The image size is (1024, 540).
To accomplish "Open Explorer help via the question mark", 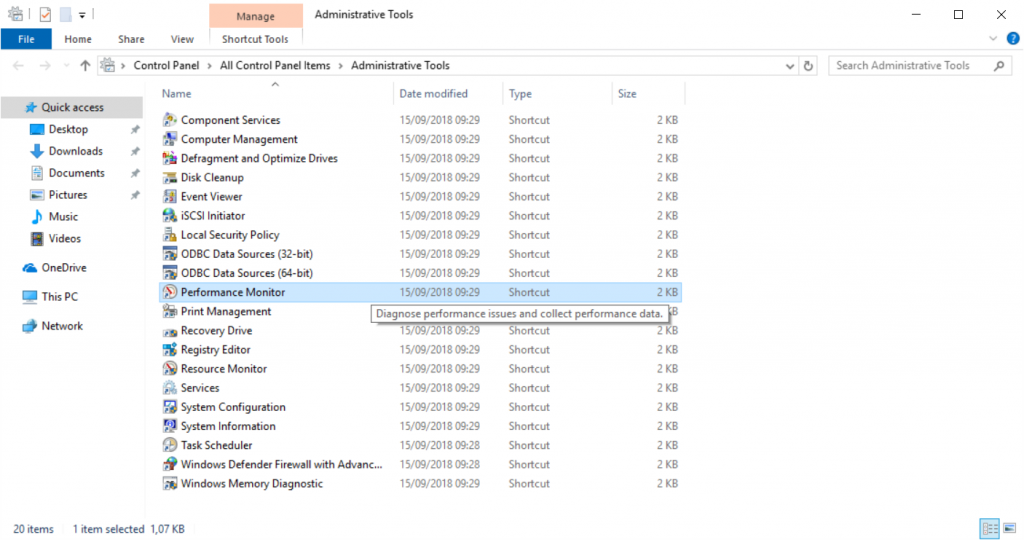I will (1013, 39).
